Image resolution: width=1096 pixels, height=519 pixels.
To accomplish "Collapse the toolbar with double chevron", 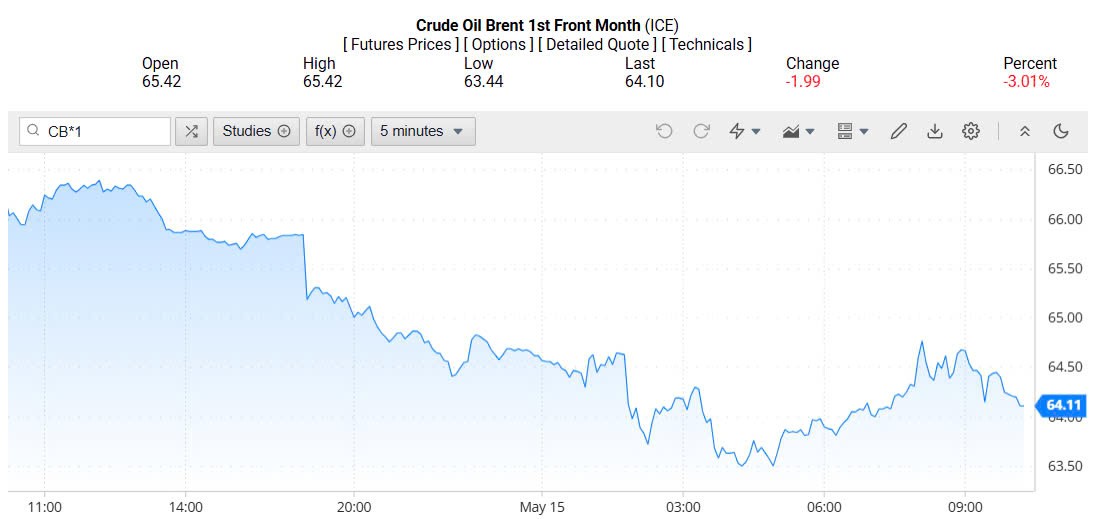I will point(1025,131).
